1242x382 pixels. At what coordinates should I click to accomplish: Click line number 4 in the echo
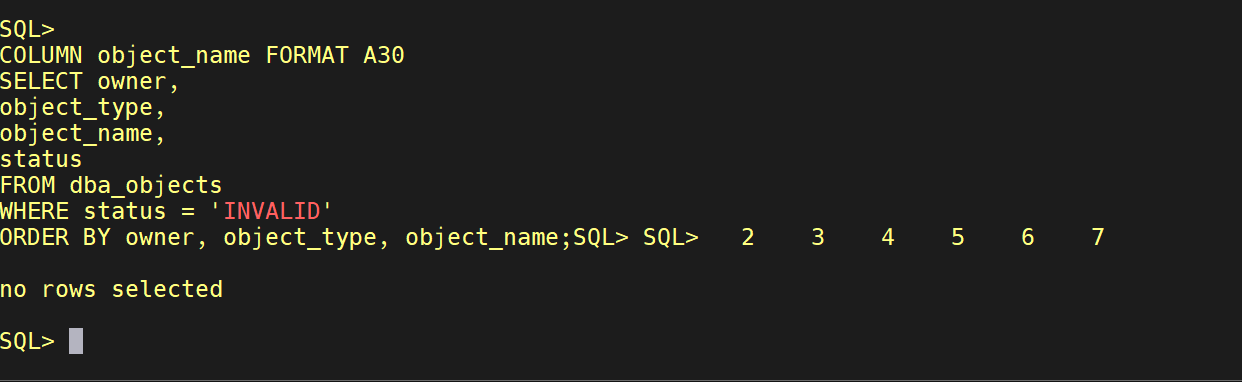pyautogui.click(x=888, y=237)
